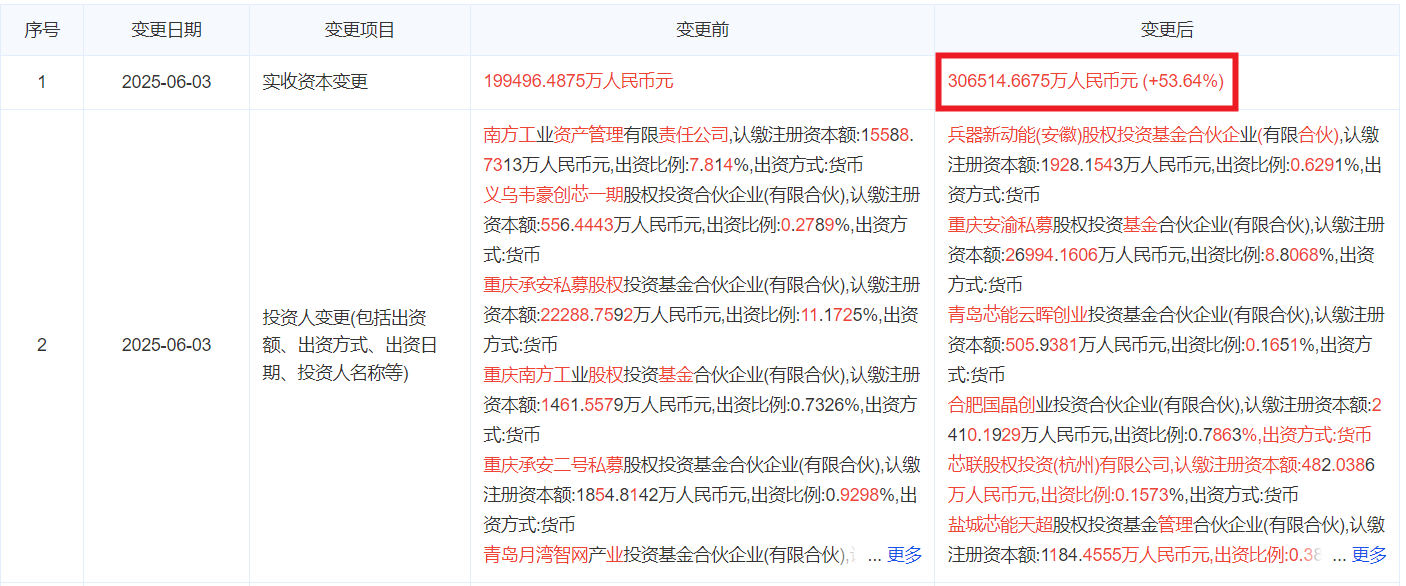Select serial number 1 cell
1406x586 pixels.
(42, 82)
